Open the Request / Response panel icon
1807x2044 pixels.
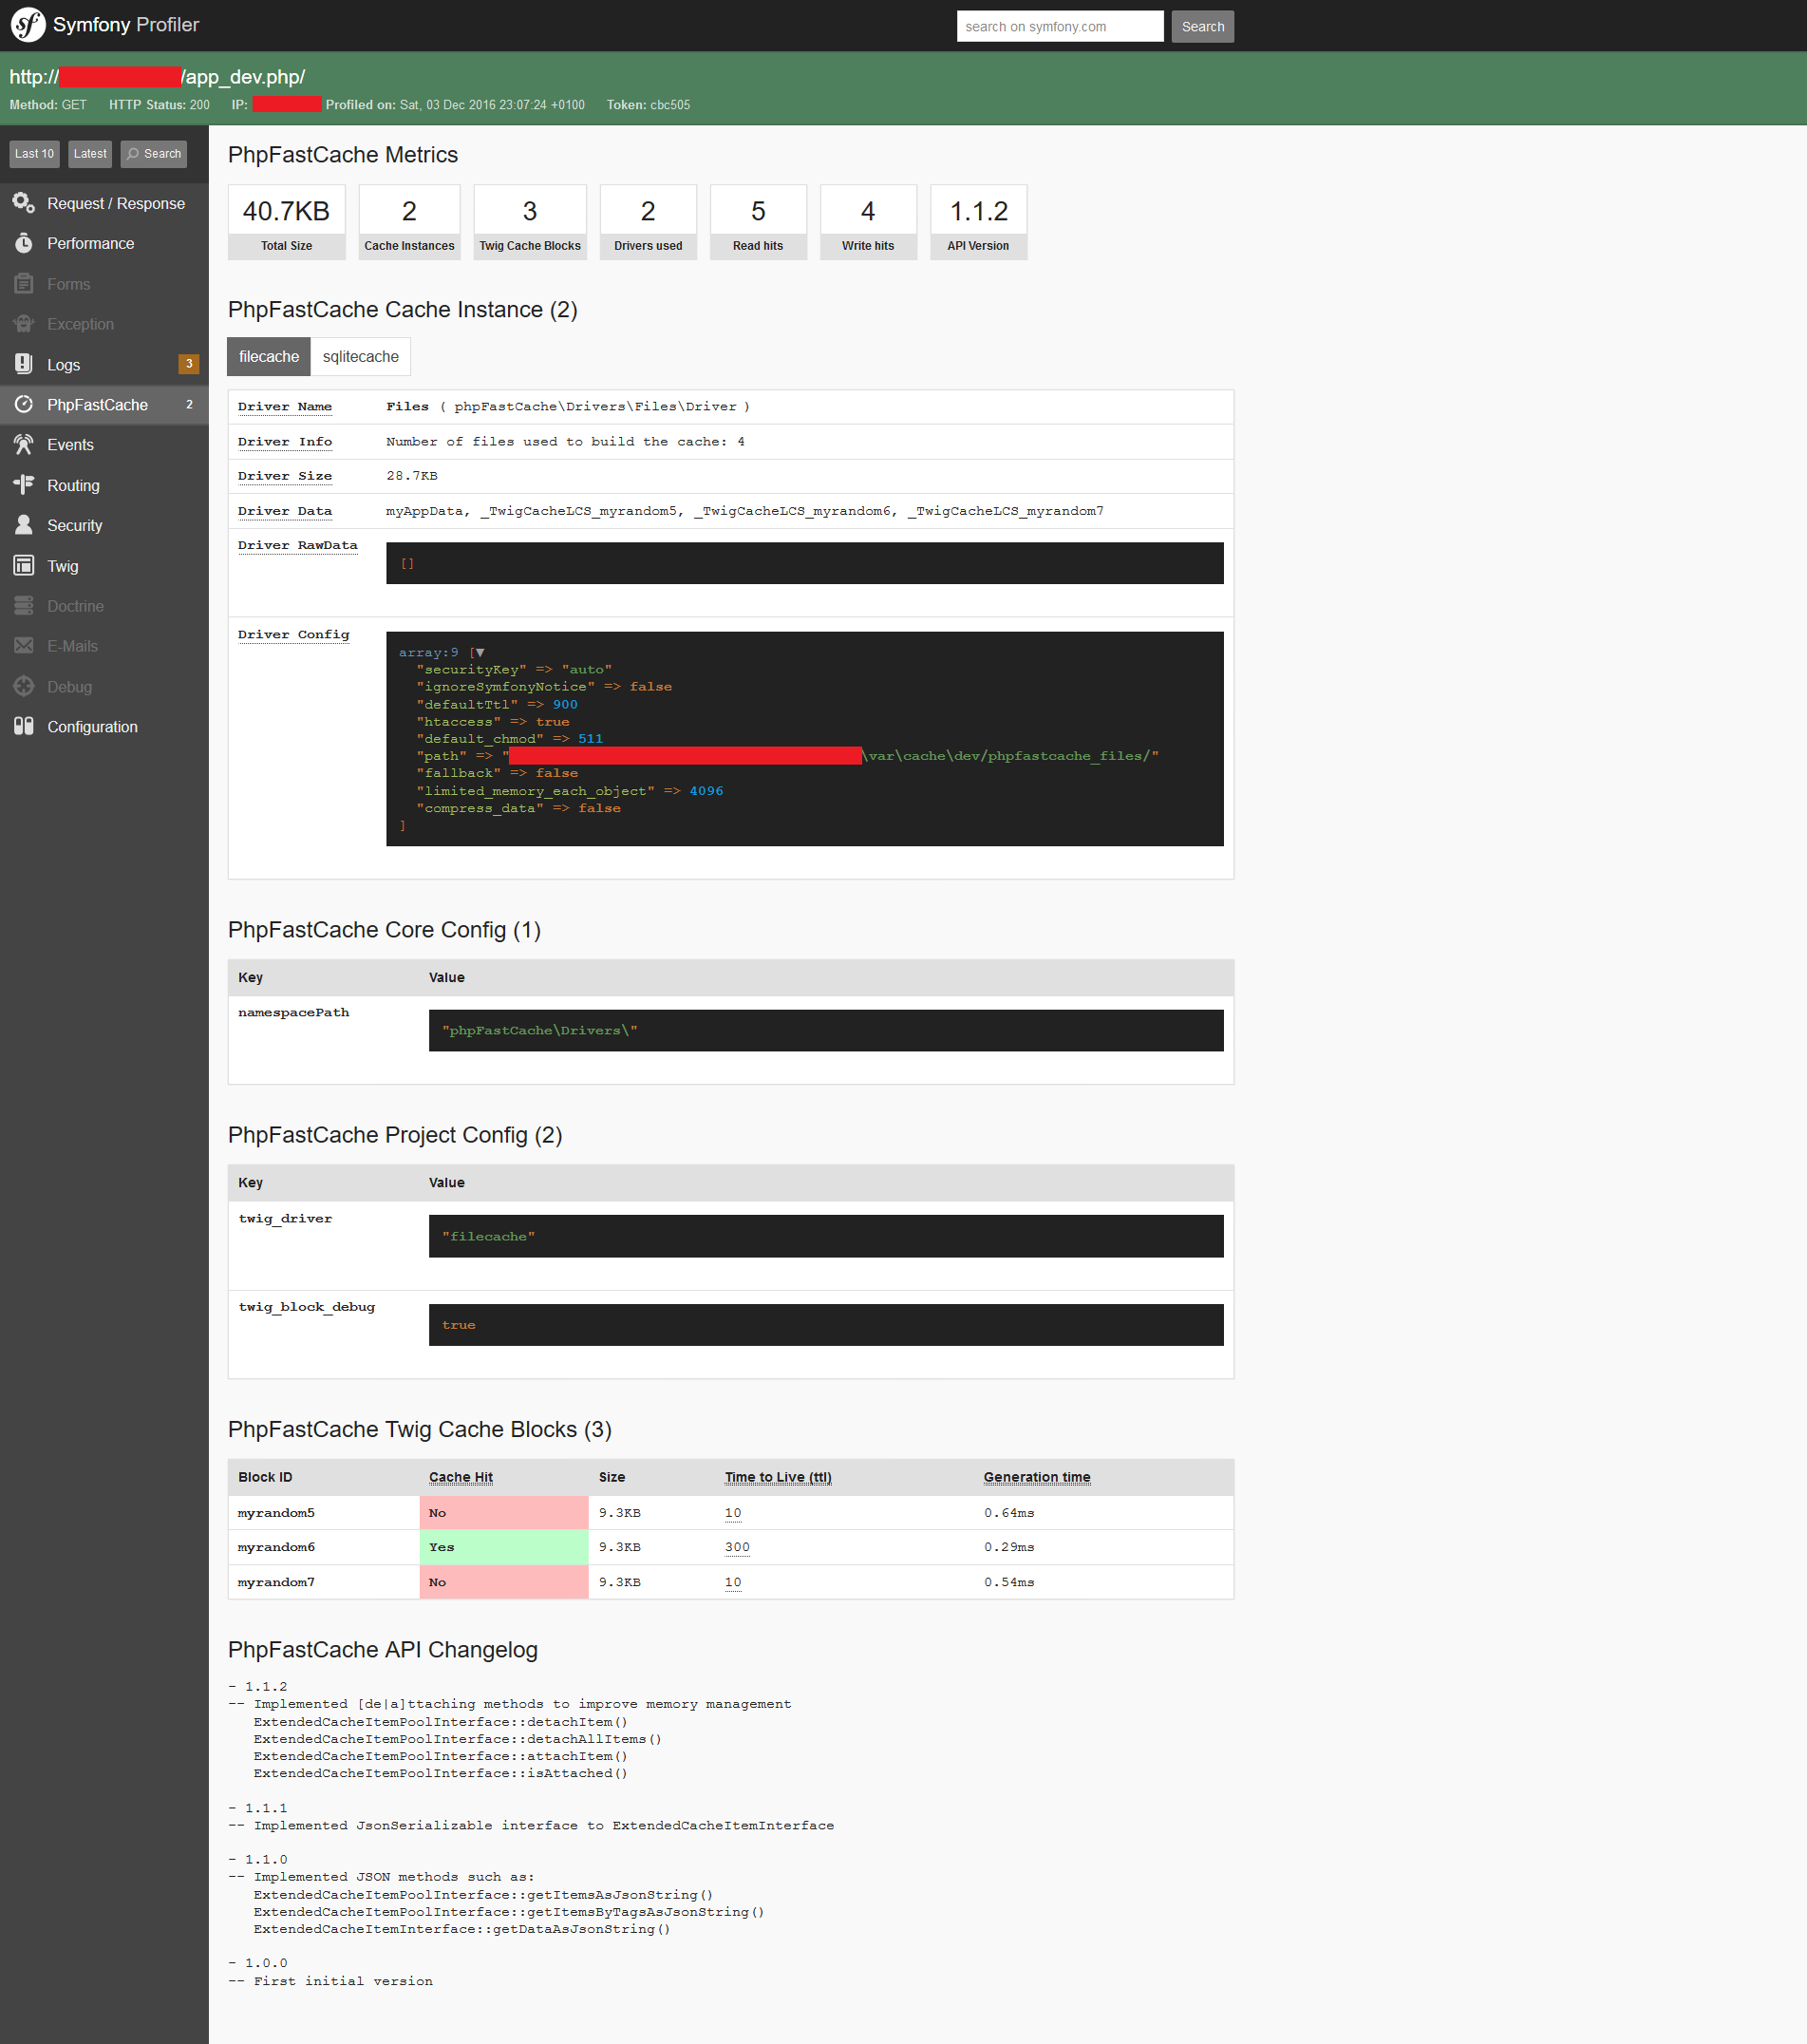tap(24, 203)
